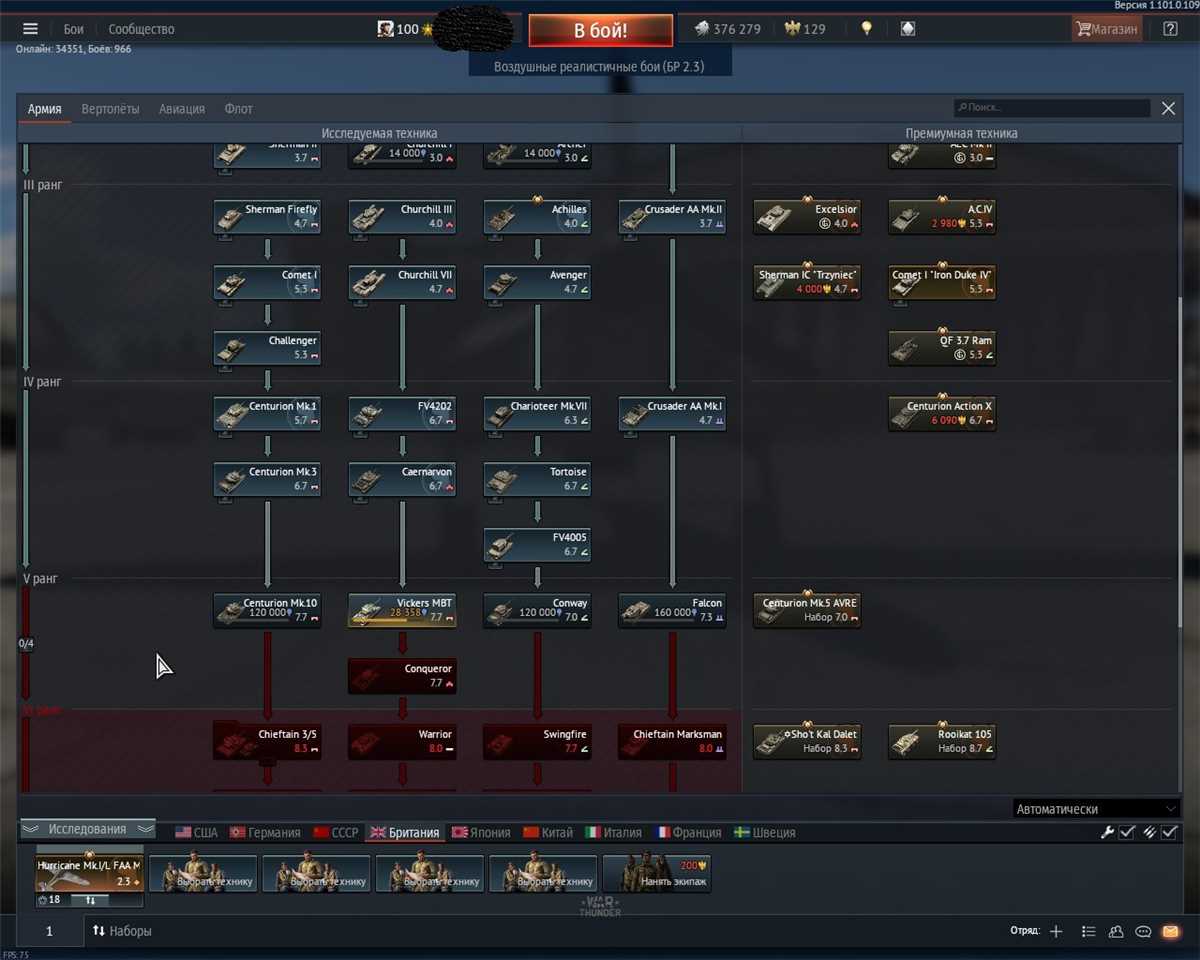Viewport: 1200px width, 960px height.
Task: Select the Sherman Firefly tank icon
Action: point(267,217)
